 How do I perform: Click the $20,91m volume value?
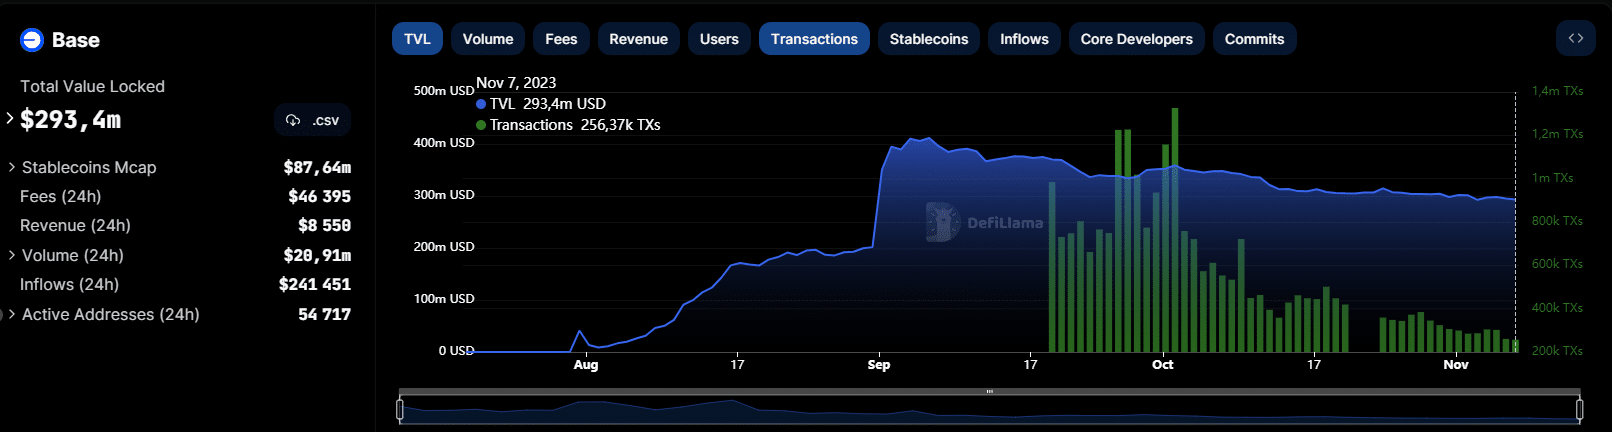318,255
